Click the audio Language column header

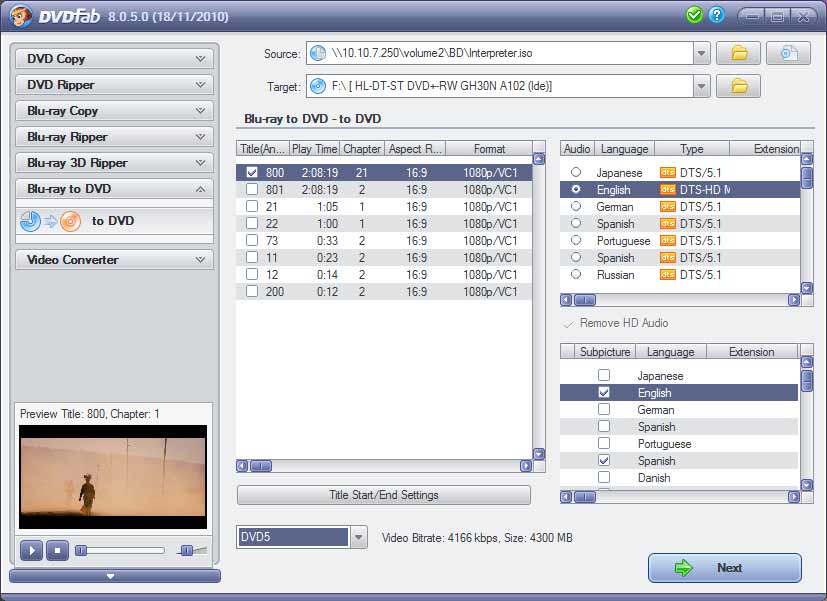[x=624, y=149]
